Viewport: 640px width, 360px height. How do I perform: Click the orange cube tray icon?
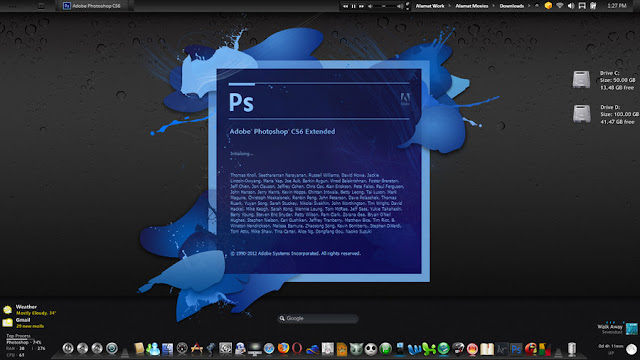click(548, 5)
